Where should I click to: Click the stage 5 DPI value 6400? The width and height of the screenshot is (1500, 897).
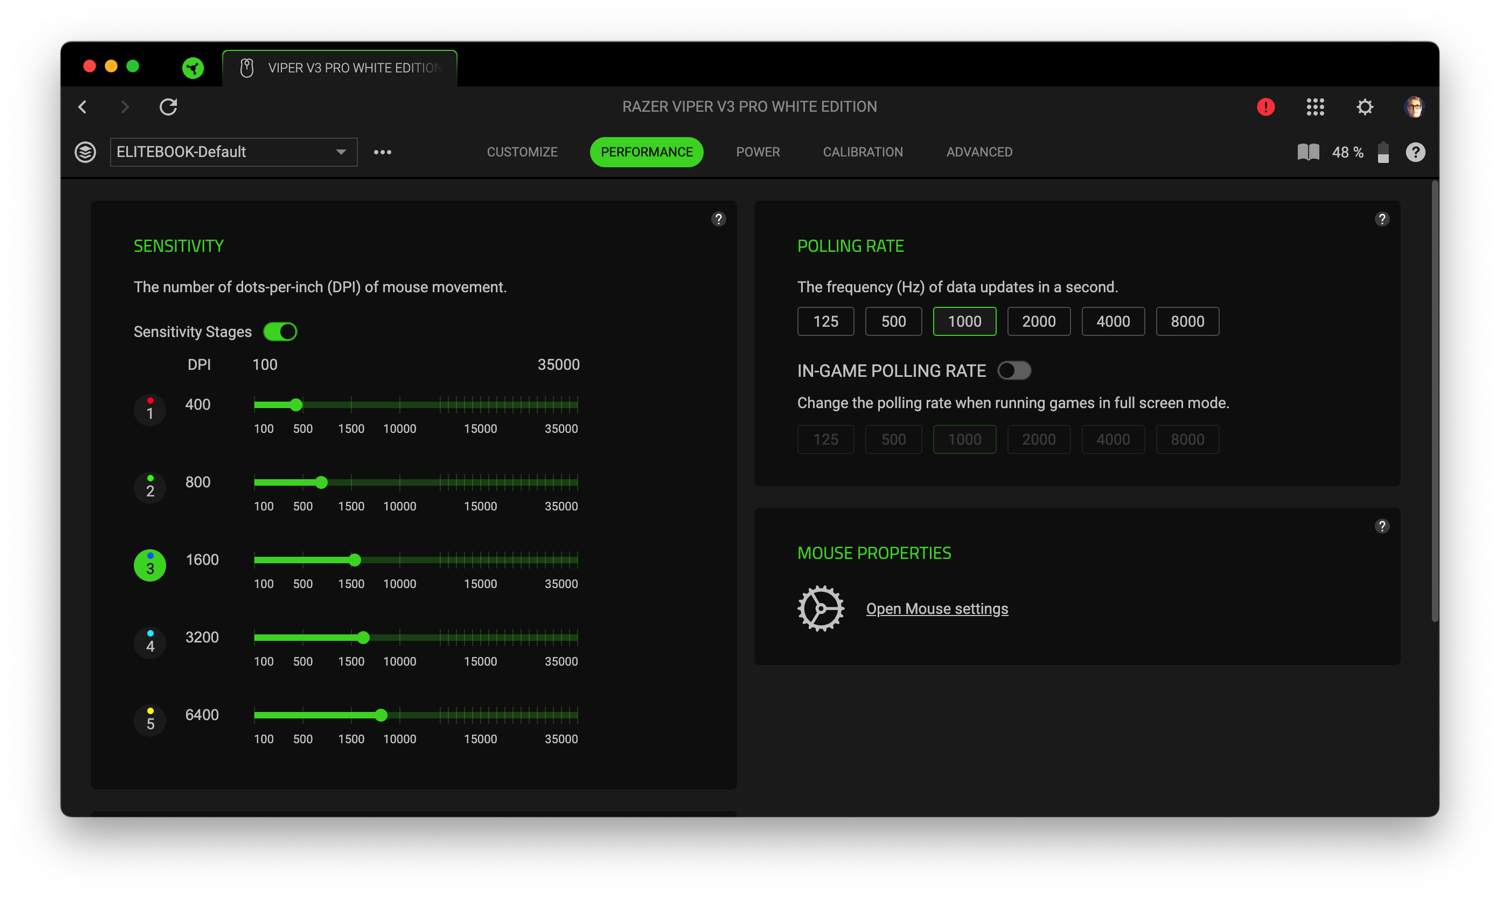pos(202,715)
